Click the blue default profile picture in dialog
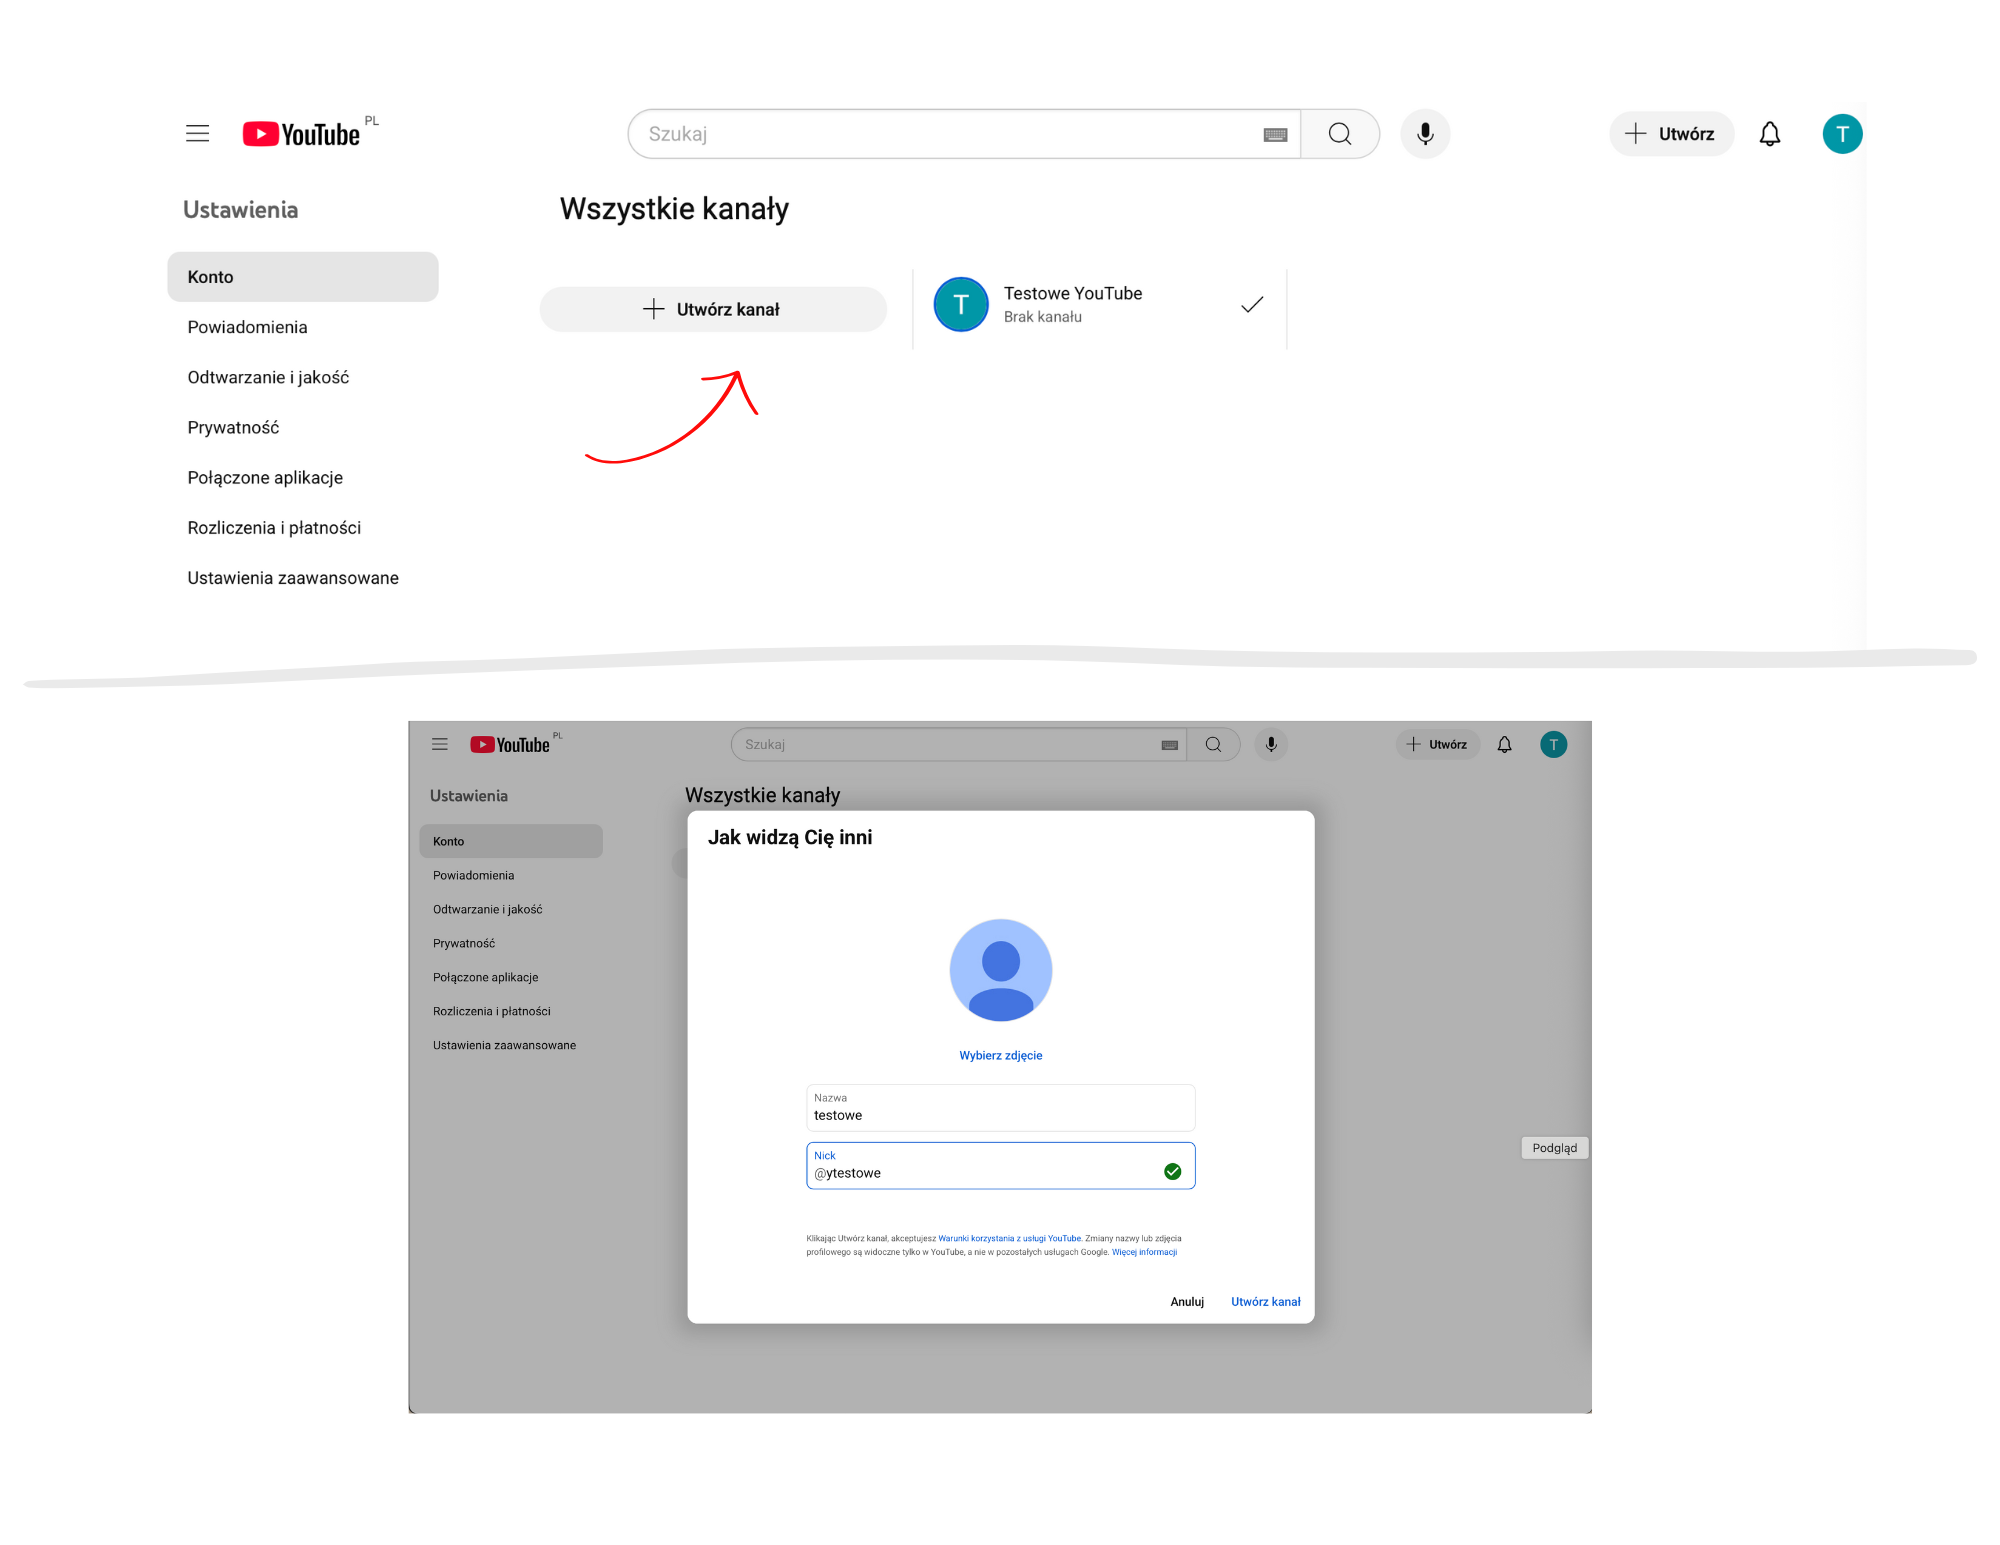 (x=1000, y=970)
